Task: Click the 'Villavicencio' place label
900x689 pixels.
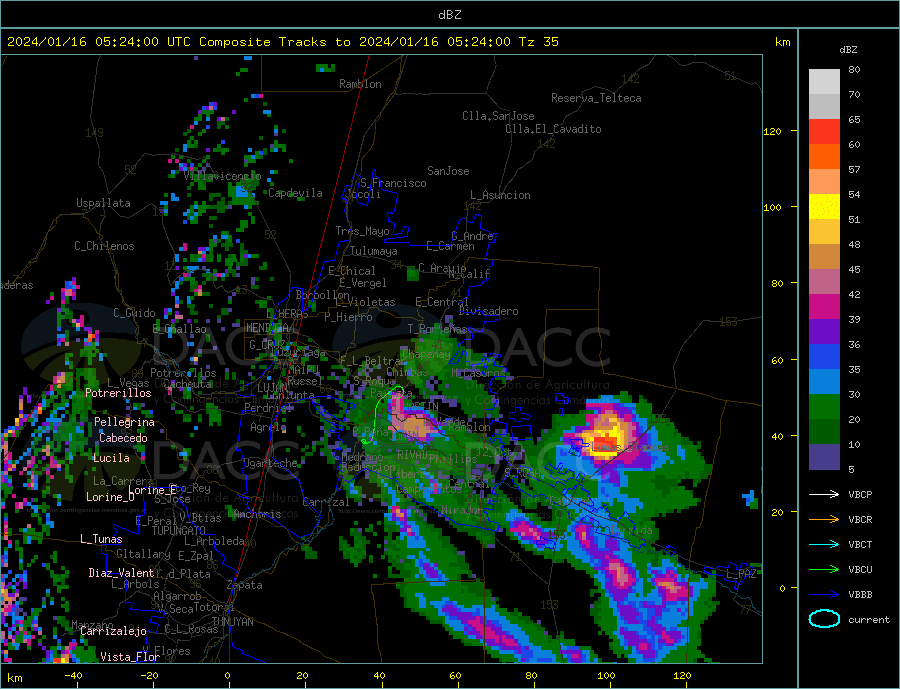Action: tap(223, 176)
